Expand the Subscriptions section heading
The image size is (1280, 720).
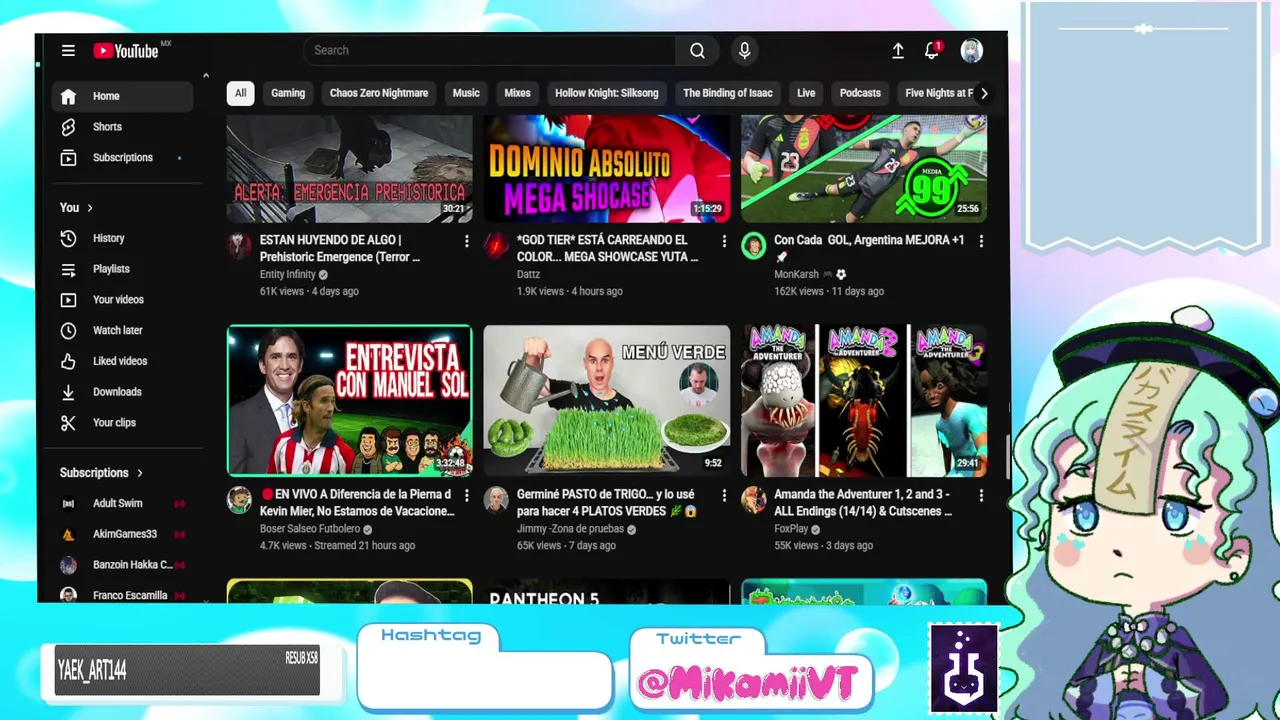coord(101,473)
